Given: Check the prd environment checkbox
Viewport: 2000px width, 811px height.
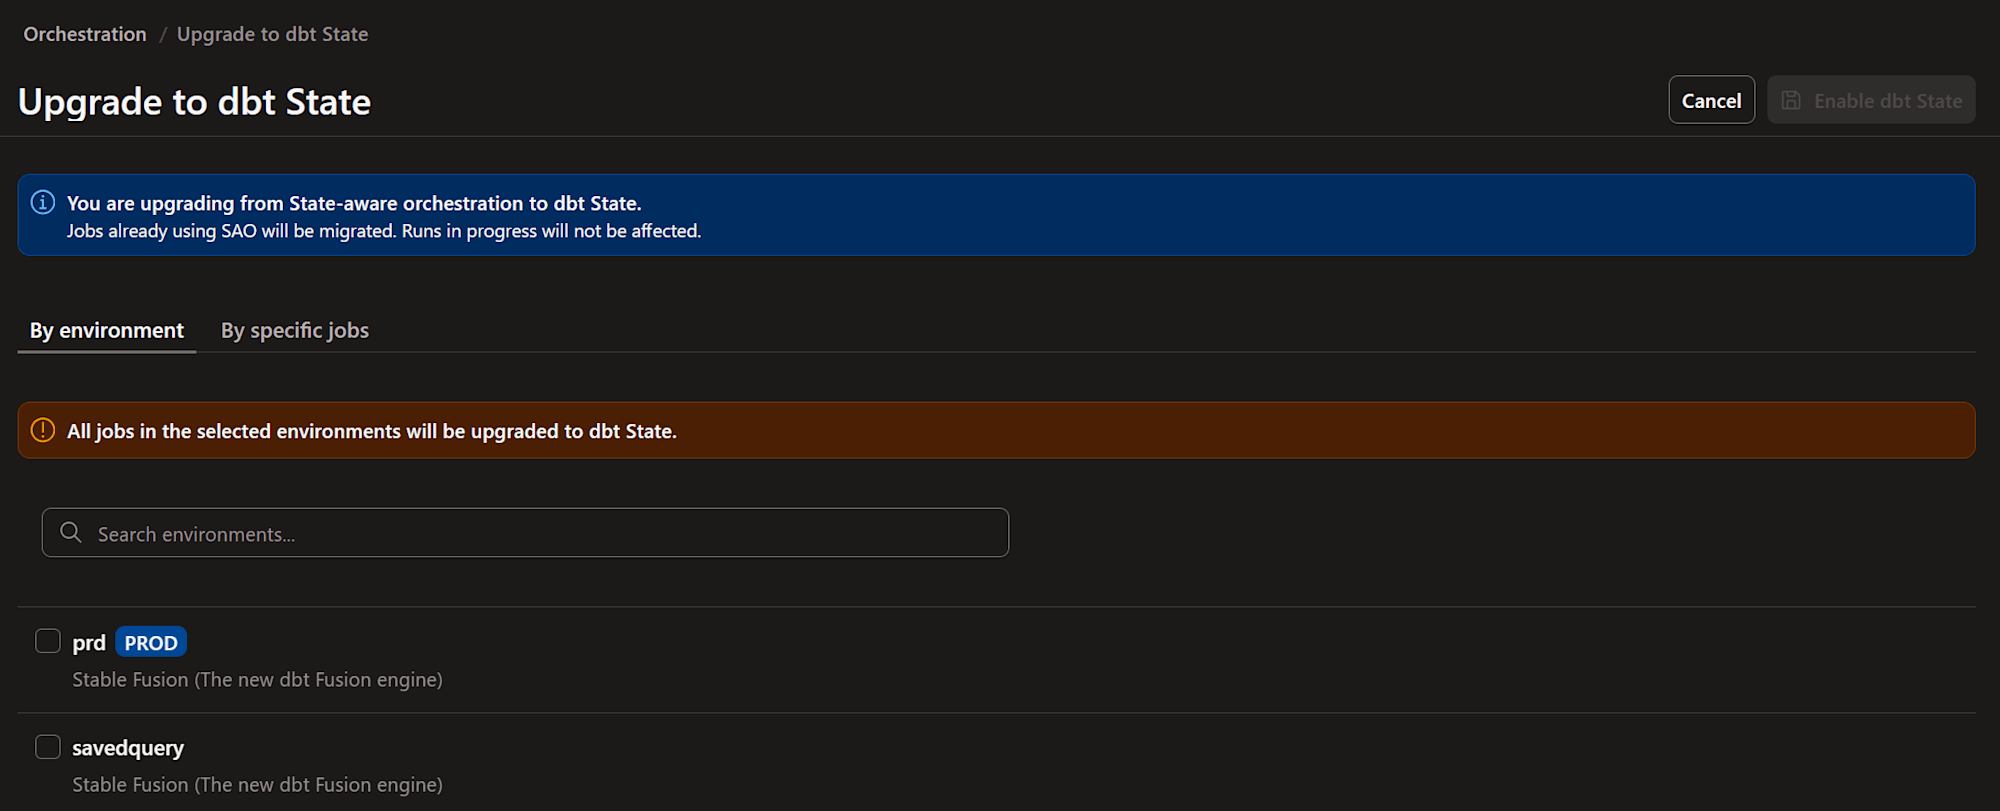Looking at the screenshot, I should pyautogui.click(x=48, y=641).
